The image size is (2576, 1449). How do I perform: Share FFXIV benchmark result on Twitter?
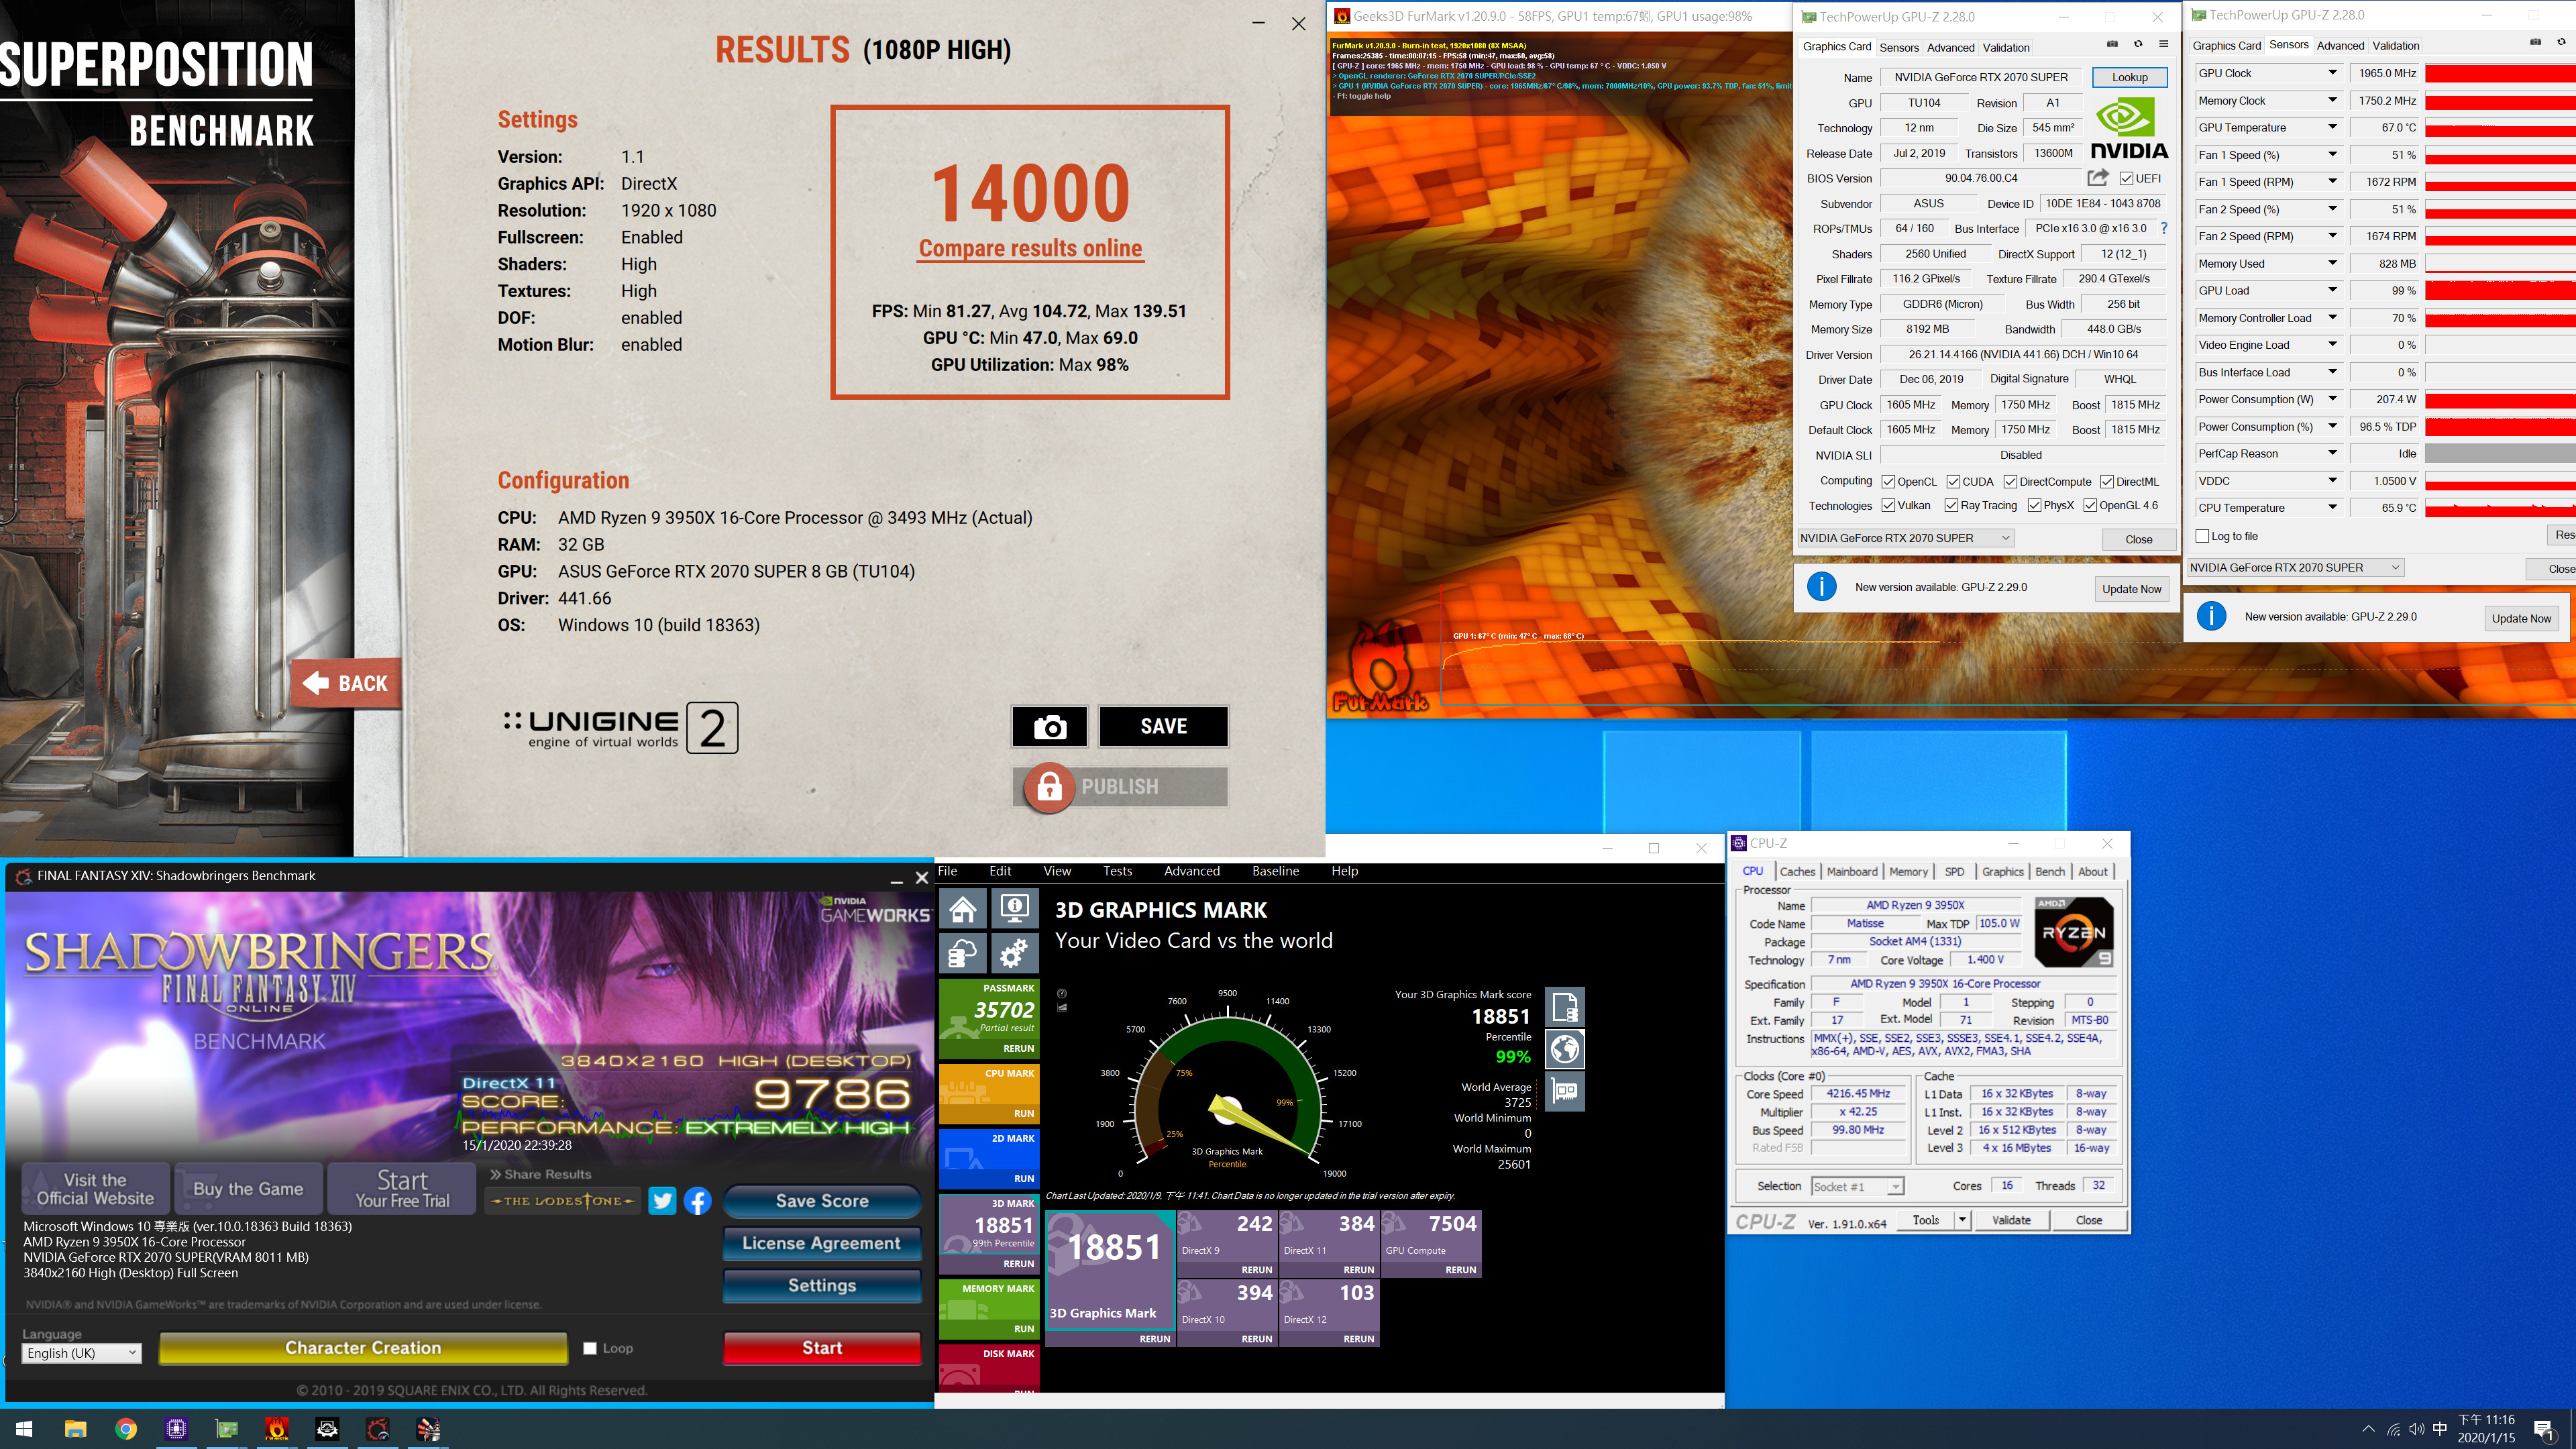tap(662, 1200)
